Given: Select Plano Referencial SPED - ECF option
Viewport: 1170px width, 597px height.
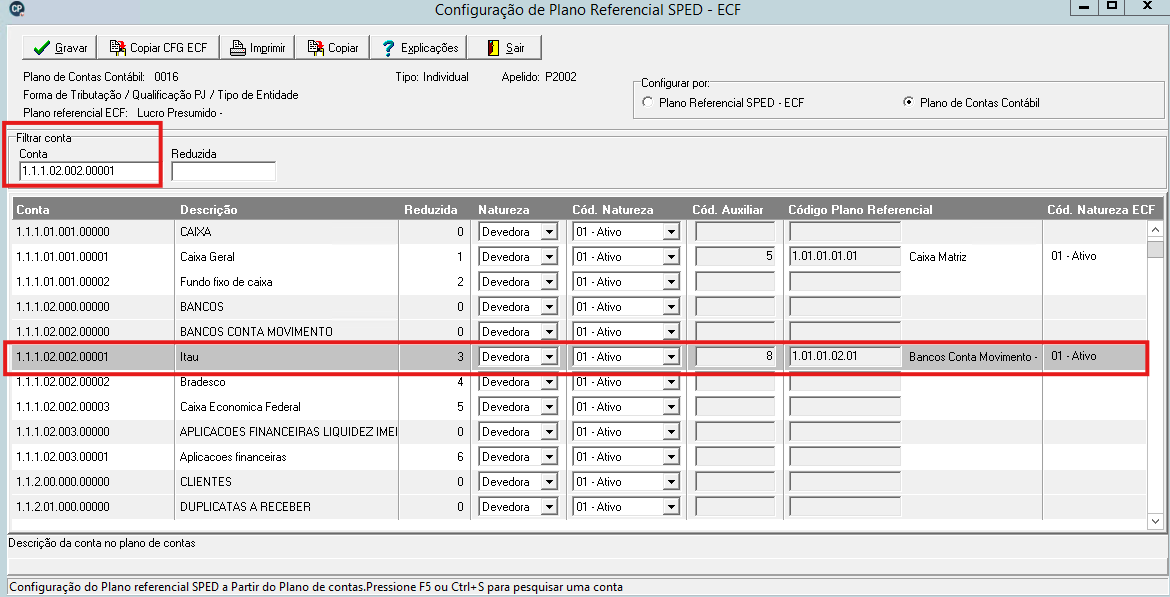Looking at the screenshot, I should (648, 102).
